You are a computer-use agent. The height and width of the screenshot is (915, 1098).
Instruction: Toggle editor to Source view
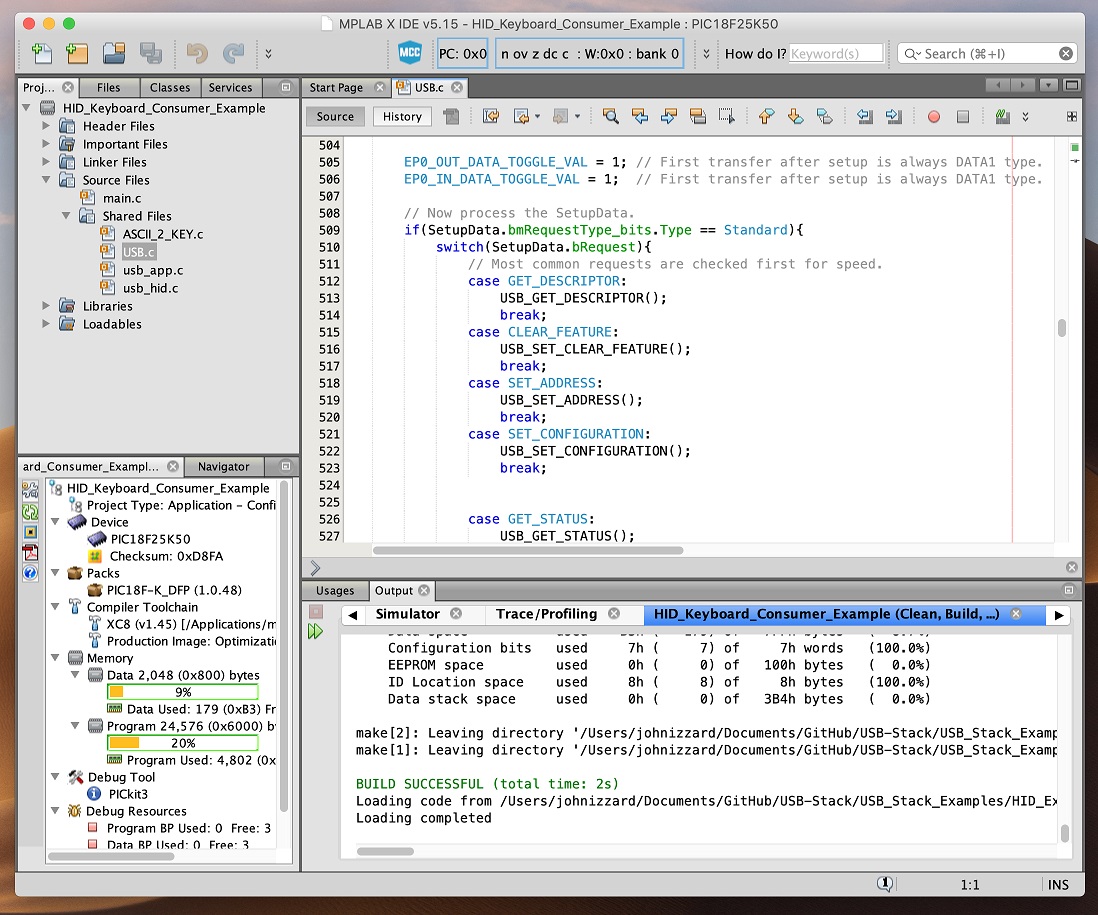pyautogui.click(x=335, y=117)
